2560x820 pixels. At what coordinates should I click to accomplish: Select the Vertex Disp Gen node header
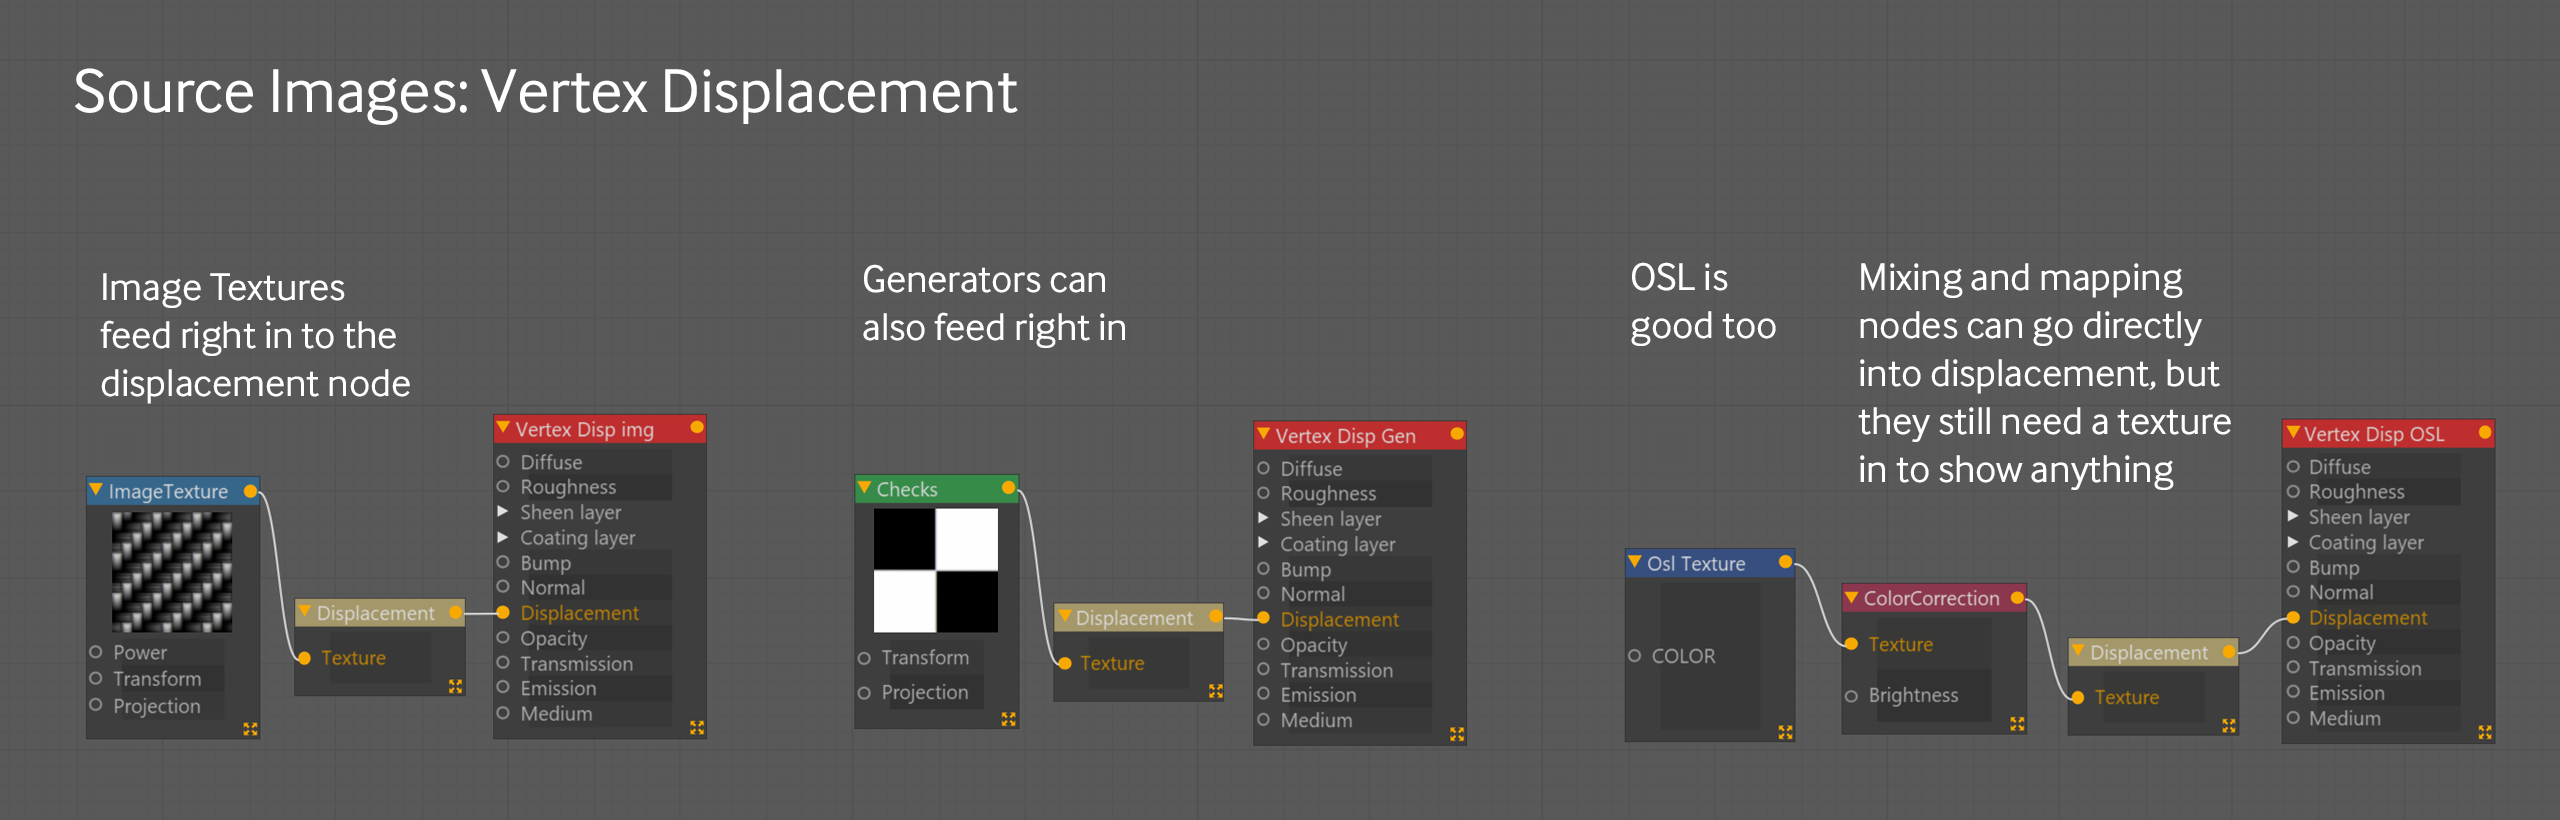(x=1345, y=436)
